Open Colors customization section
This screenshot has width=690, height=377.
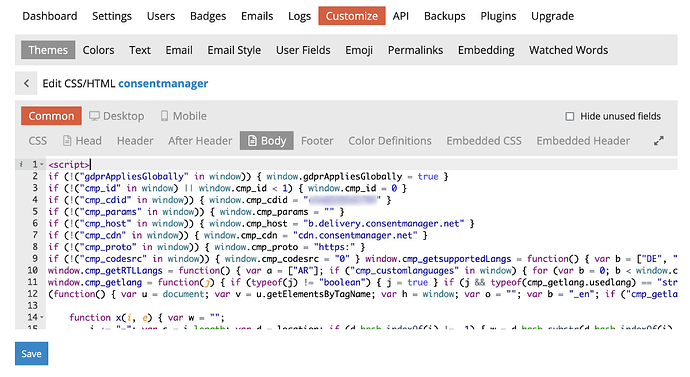pos(99,50)
